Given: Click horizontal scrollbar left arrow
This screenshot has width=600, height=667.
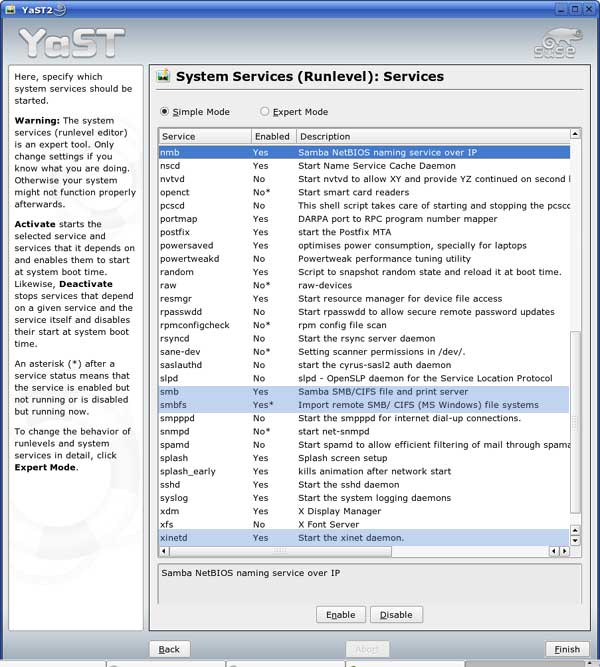Looking at the screenshot, I should (x=164, y=551).
